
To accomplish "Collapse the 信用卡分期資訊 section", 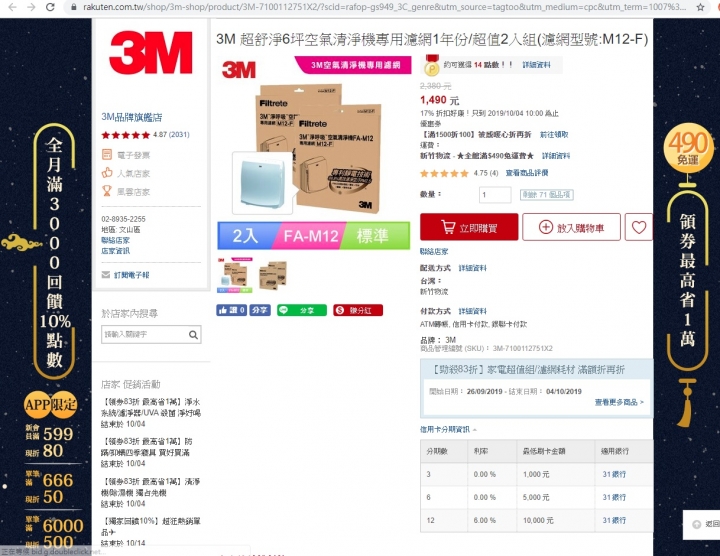I will tap(448, 430).
